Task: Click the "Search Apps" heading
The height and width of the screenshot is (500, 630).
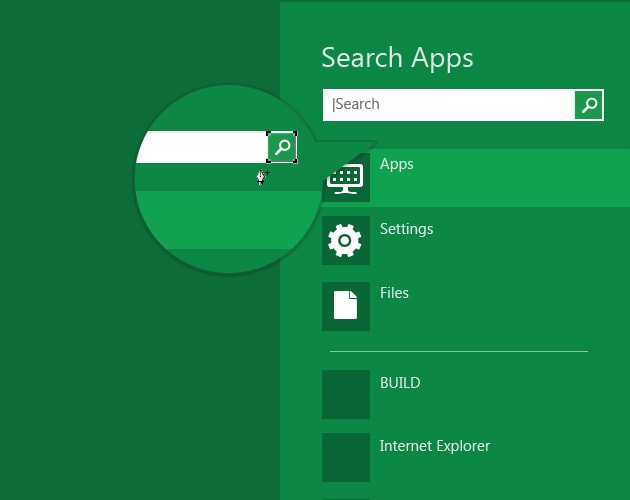Action: tap(397, 58)
